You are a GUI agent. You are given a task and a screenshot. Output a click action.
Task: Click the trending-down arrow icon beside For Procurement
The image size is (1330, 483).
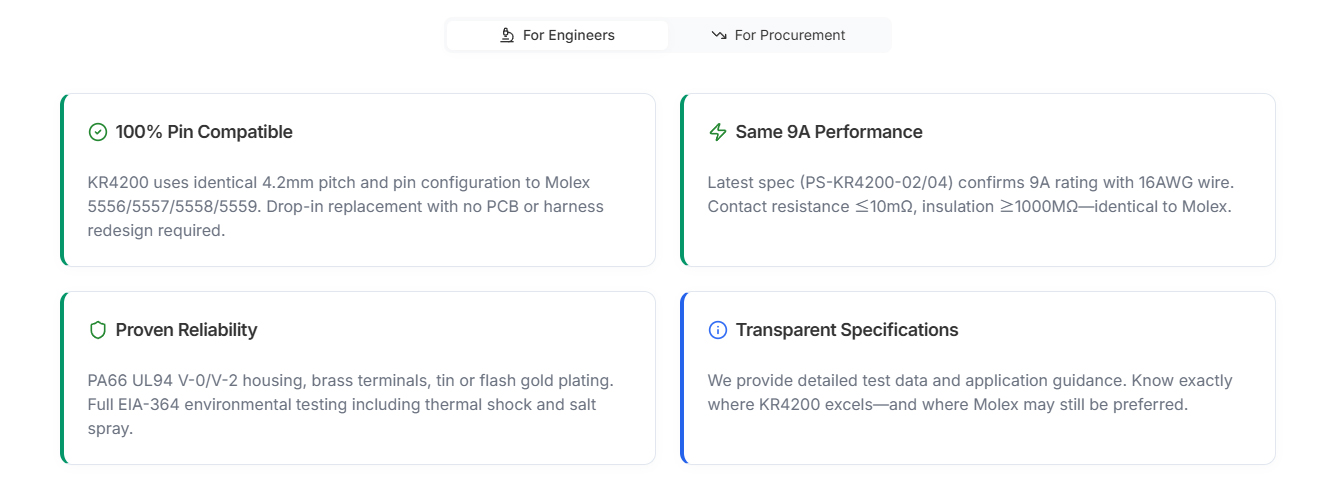[x=719, y=35]
